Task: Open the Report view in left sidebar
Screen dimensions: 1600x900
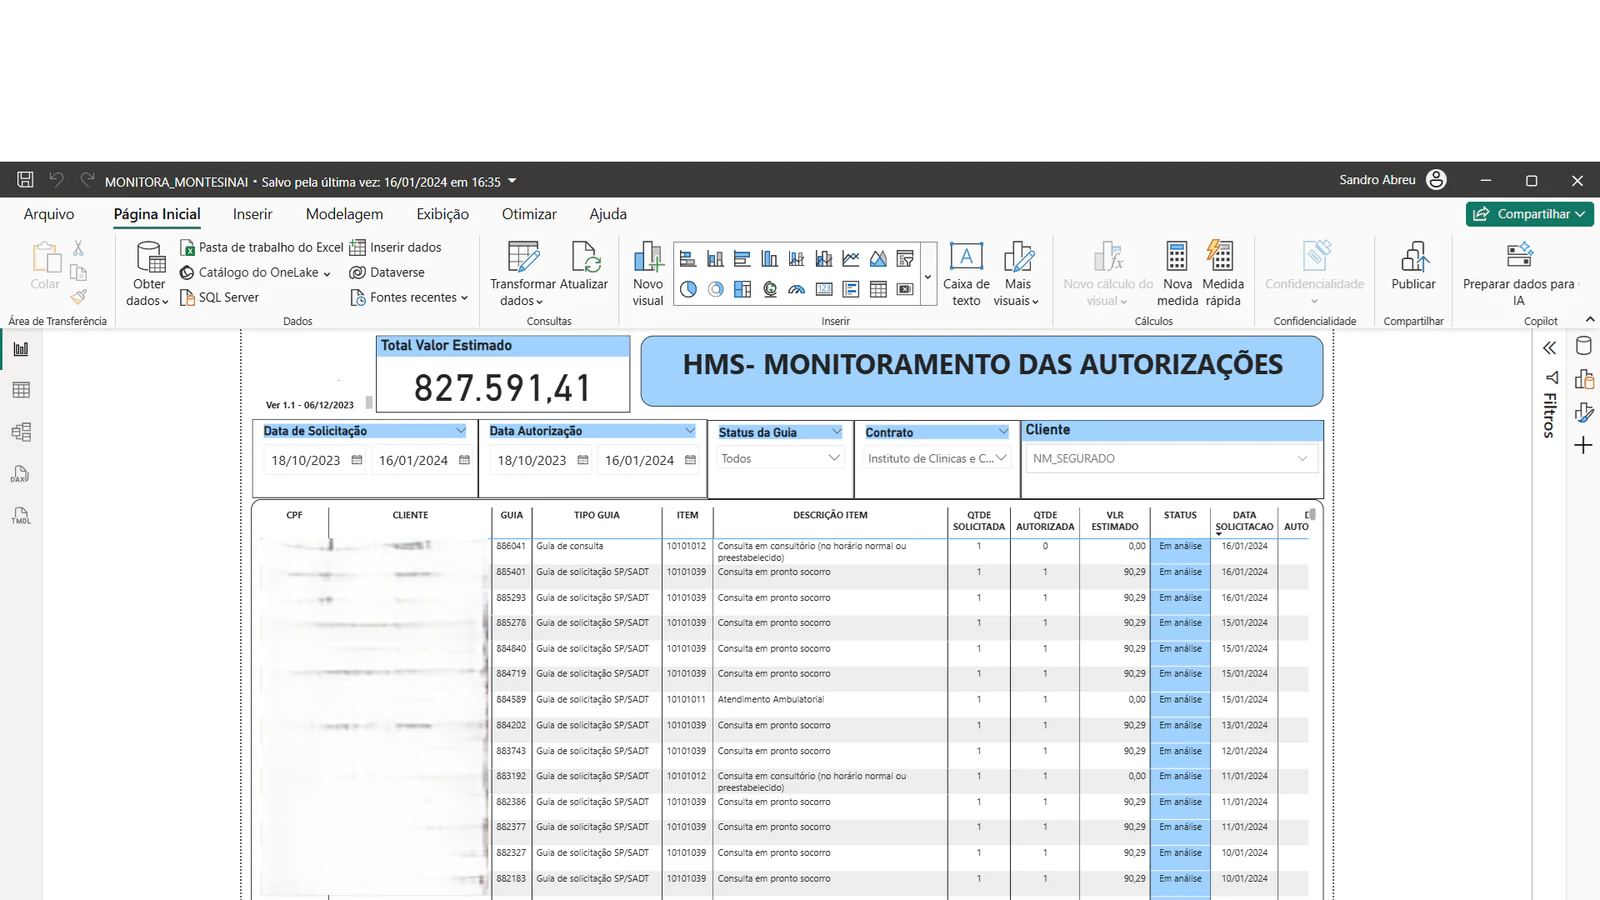Action: [21, 349]
